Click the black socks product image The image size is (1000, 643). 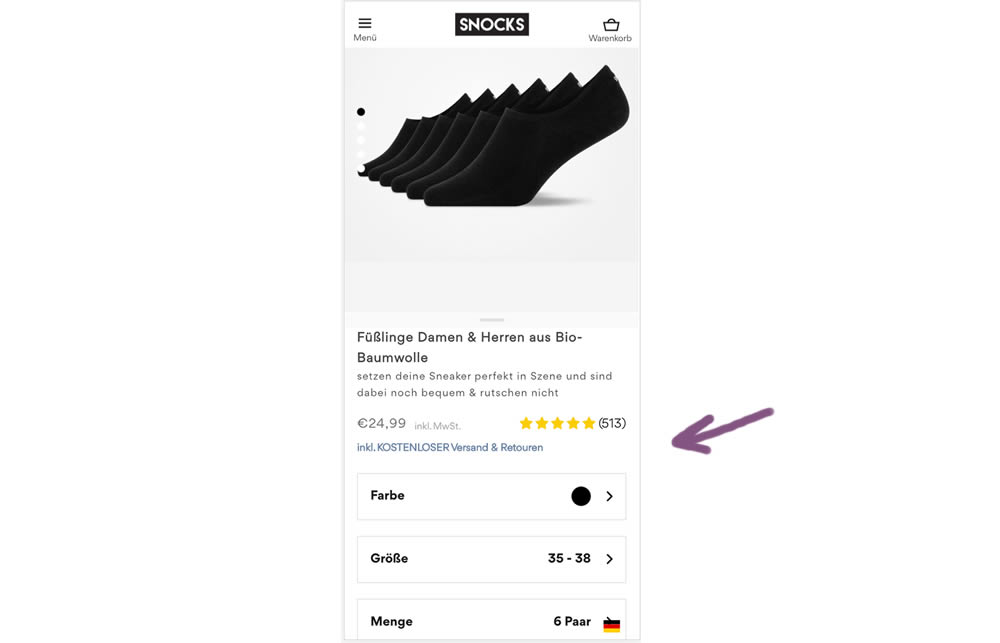tap(500, 140)
